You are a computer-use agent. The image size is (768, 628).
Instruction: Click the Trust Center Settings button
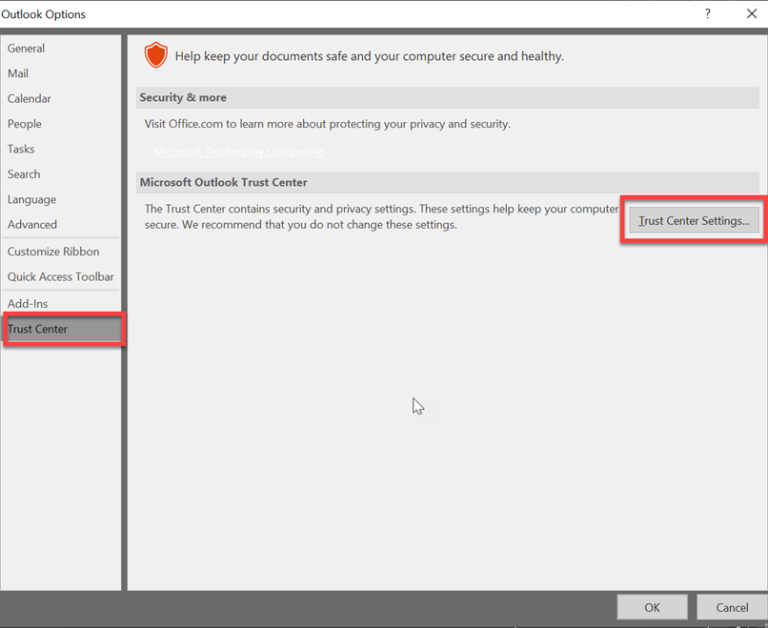(694, 221)
